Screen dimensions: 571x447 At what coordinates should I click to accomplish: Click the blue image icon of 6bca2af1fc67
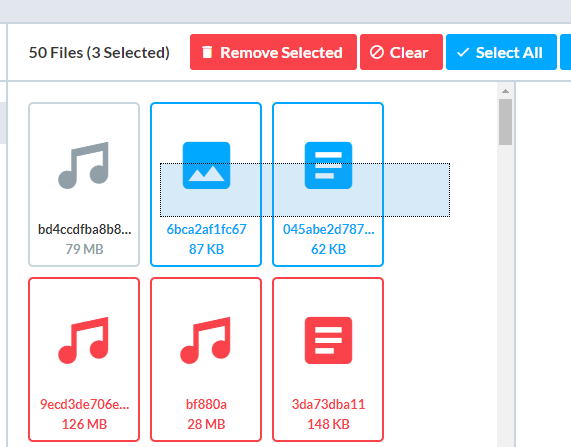click(206, 165)
